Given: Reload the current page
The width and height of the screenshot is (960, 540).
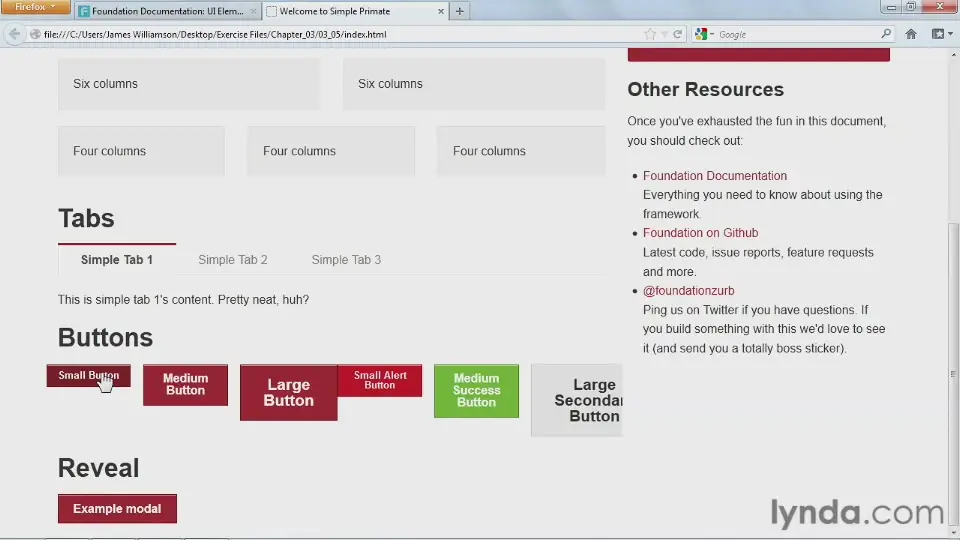Looking at the screenshot, I should click(x=677, y=34).
